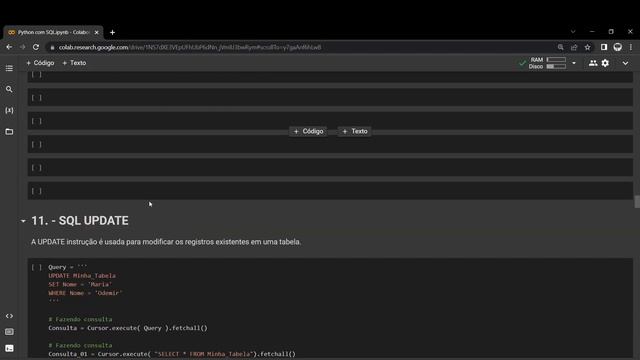This screenshot has width=640, height=360.
Task: Click the RAM and Disco usage indicator
Action: click(547, 63)
